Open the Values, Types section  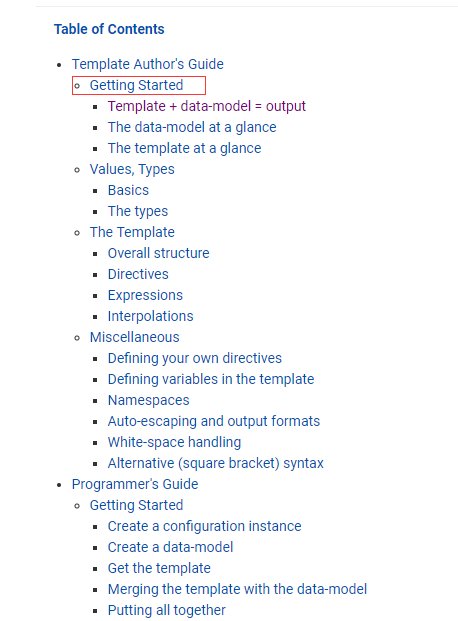click(132, 169)
